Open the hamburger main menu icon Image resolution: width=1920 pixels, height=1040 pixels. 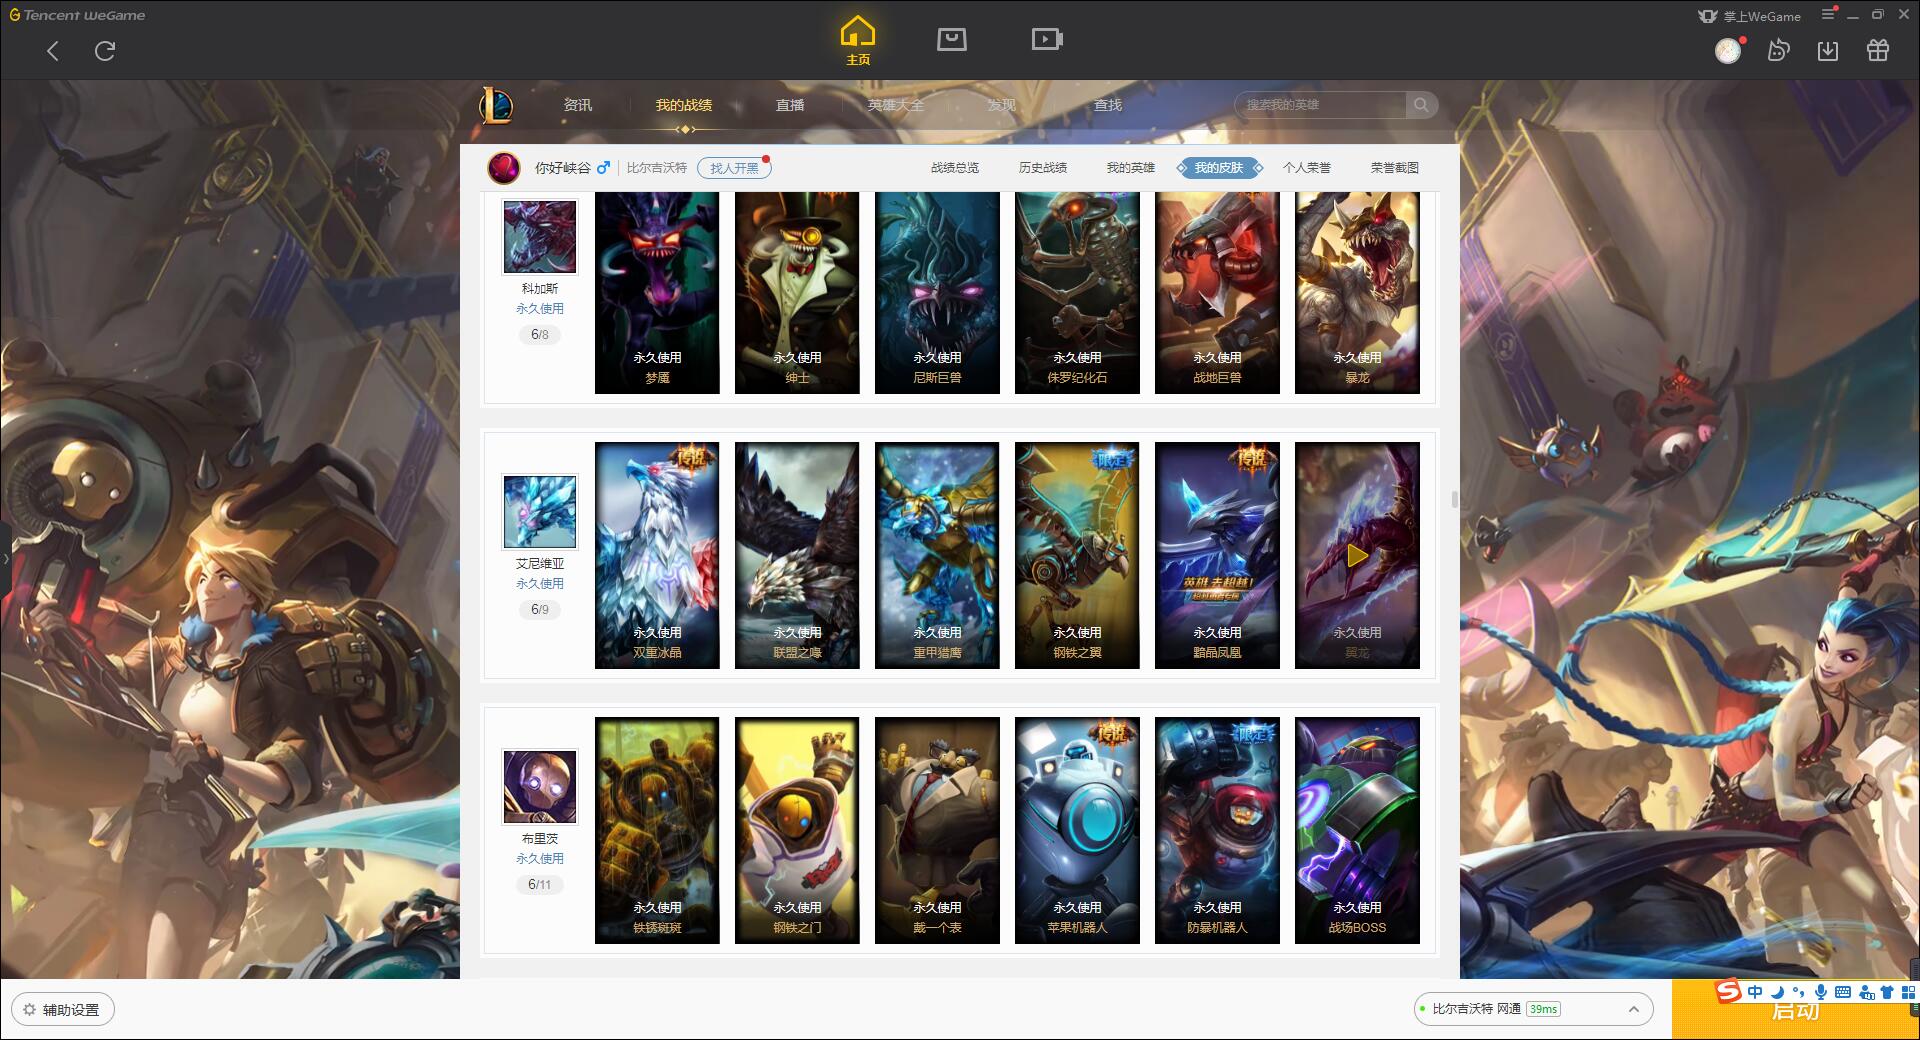pyautogui.click(x=1829, y=14)
